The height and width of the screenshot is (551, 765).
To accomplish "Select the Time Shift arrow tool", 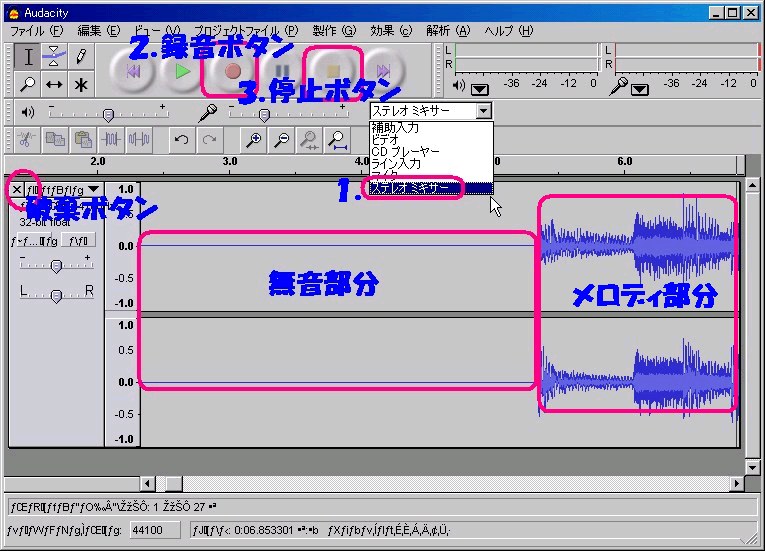I will [x=54, y=84].
